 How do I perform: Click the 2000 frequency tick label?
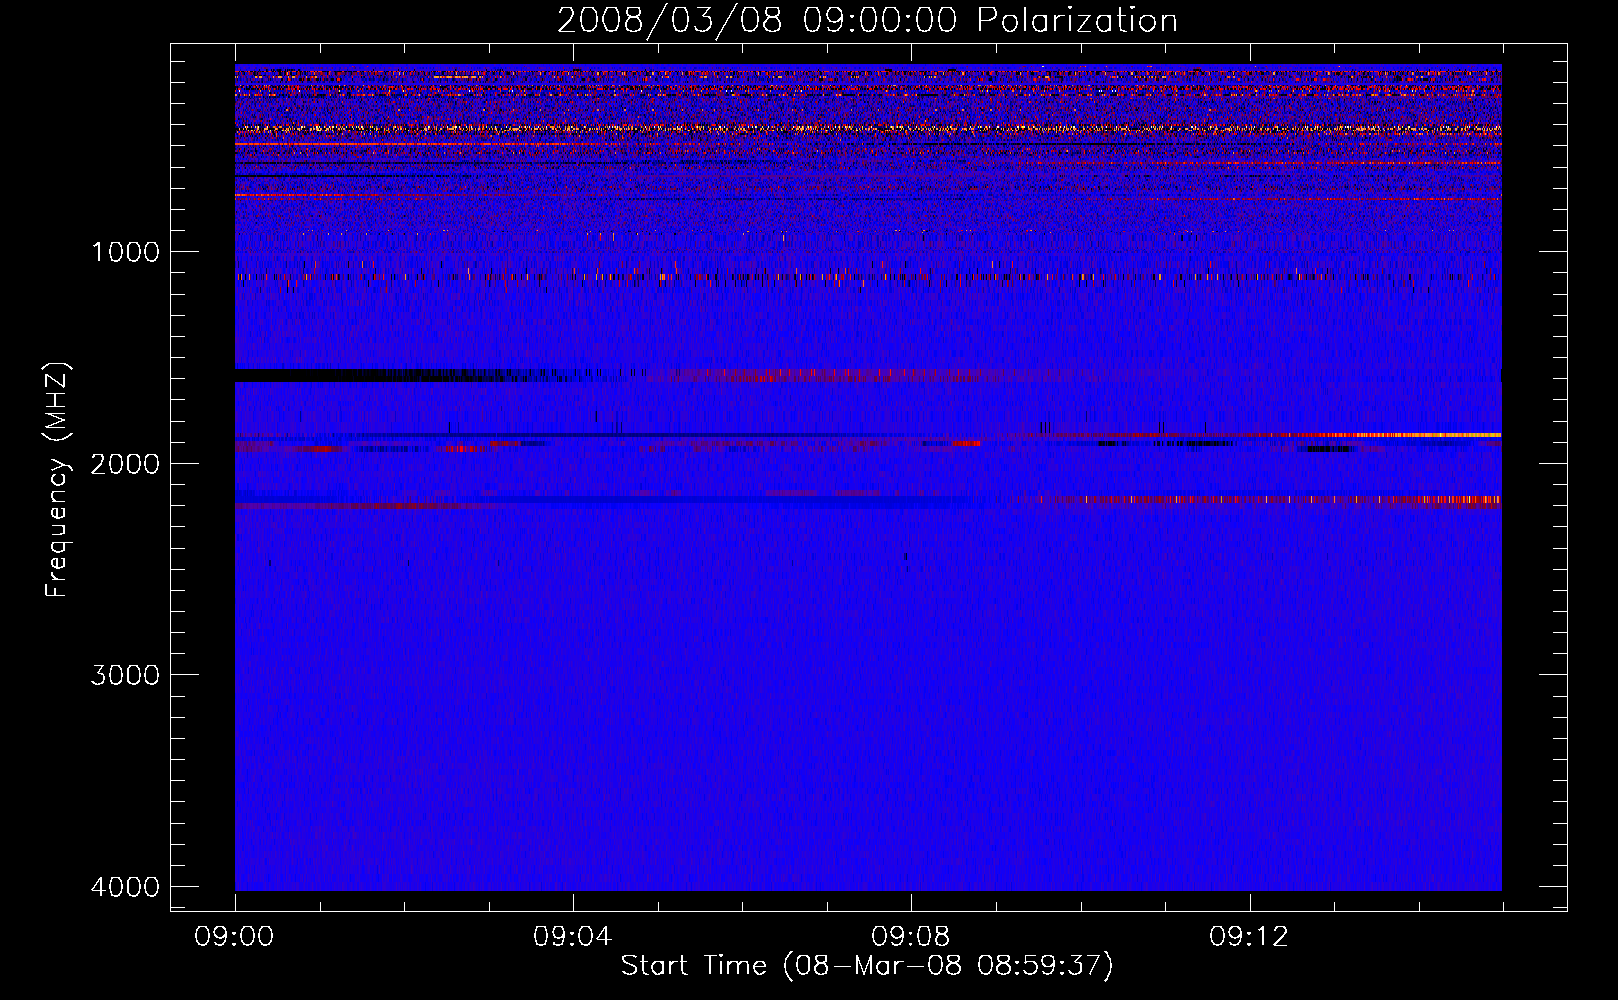coord(126,463)
